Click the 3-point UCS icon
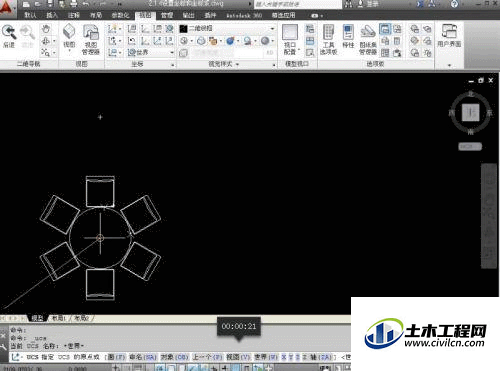Screen dimensions: 500x371 click(170, 41)
